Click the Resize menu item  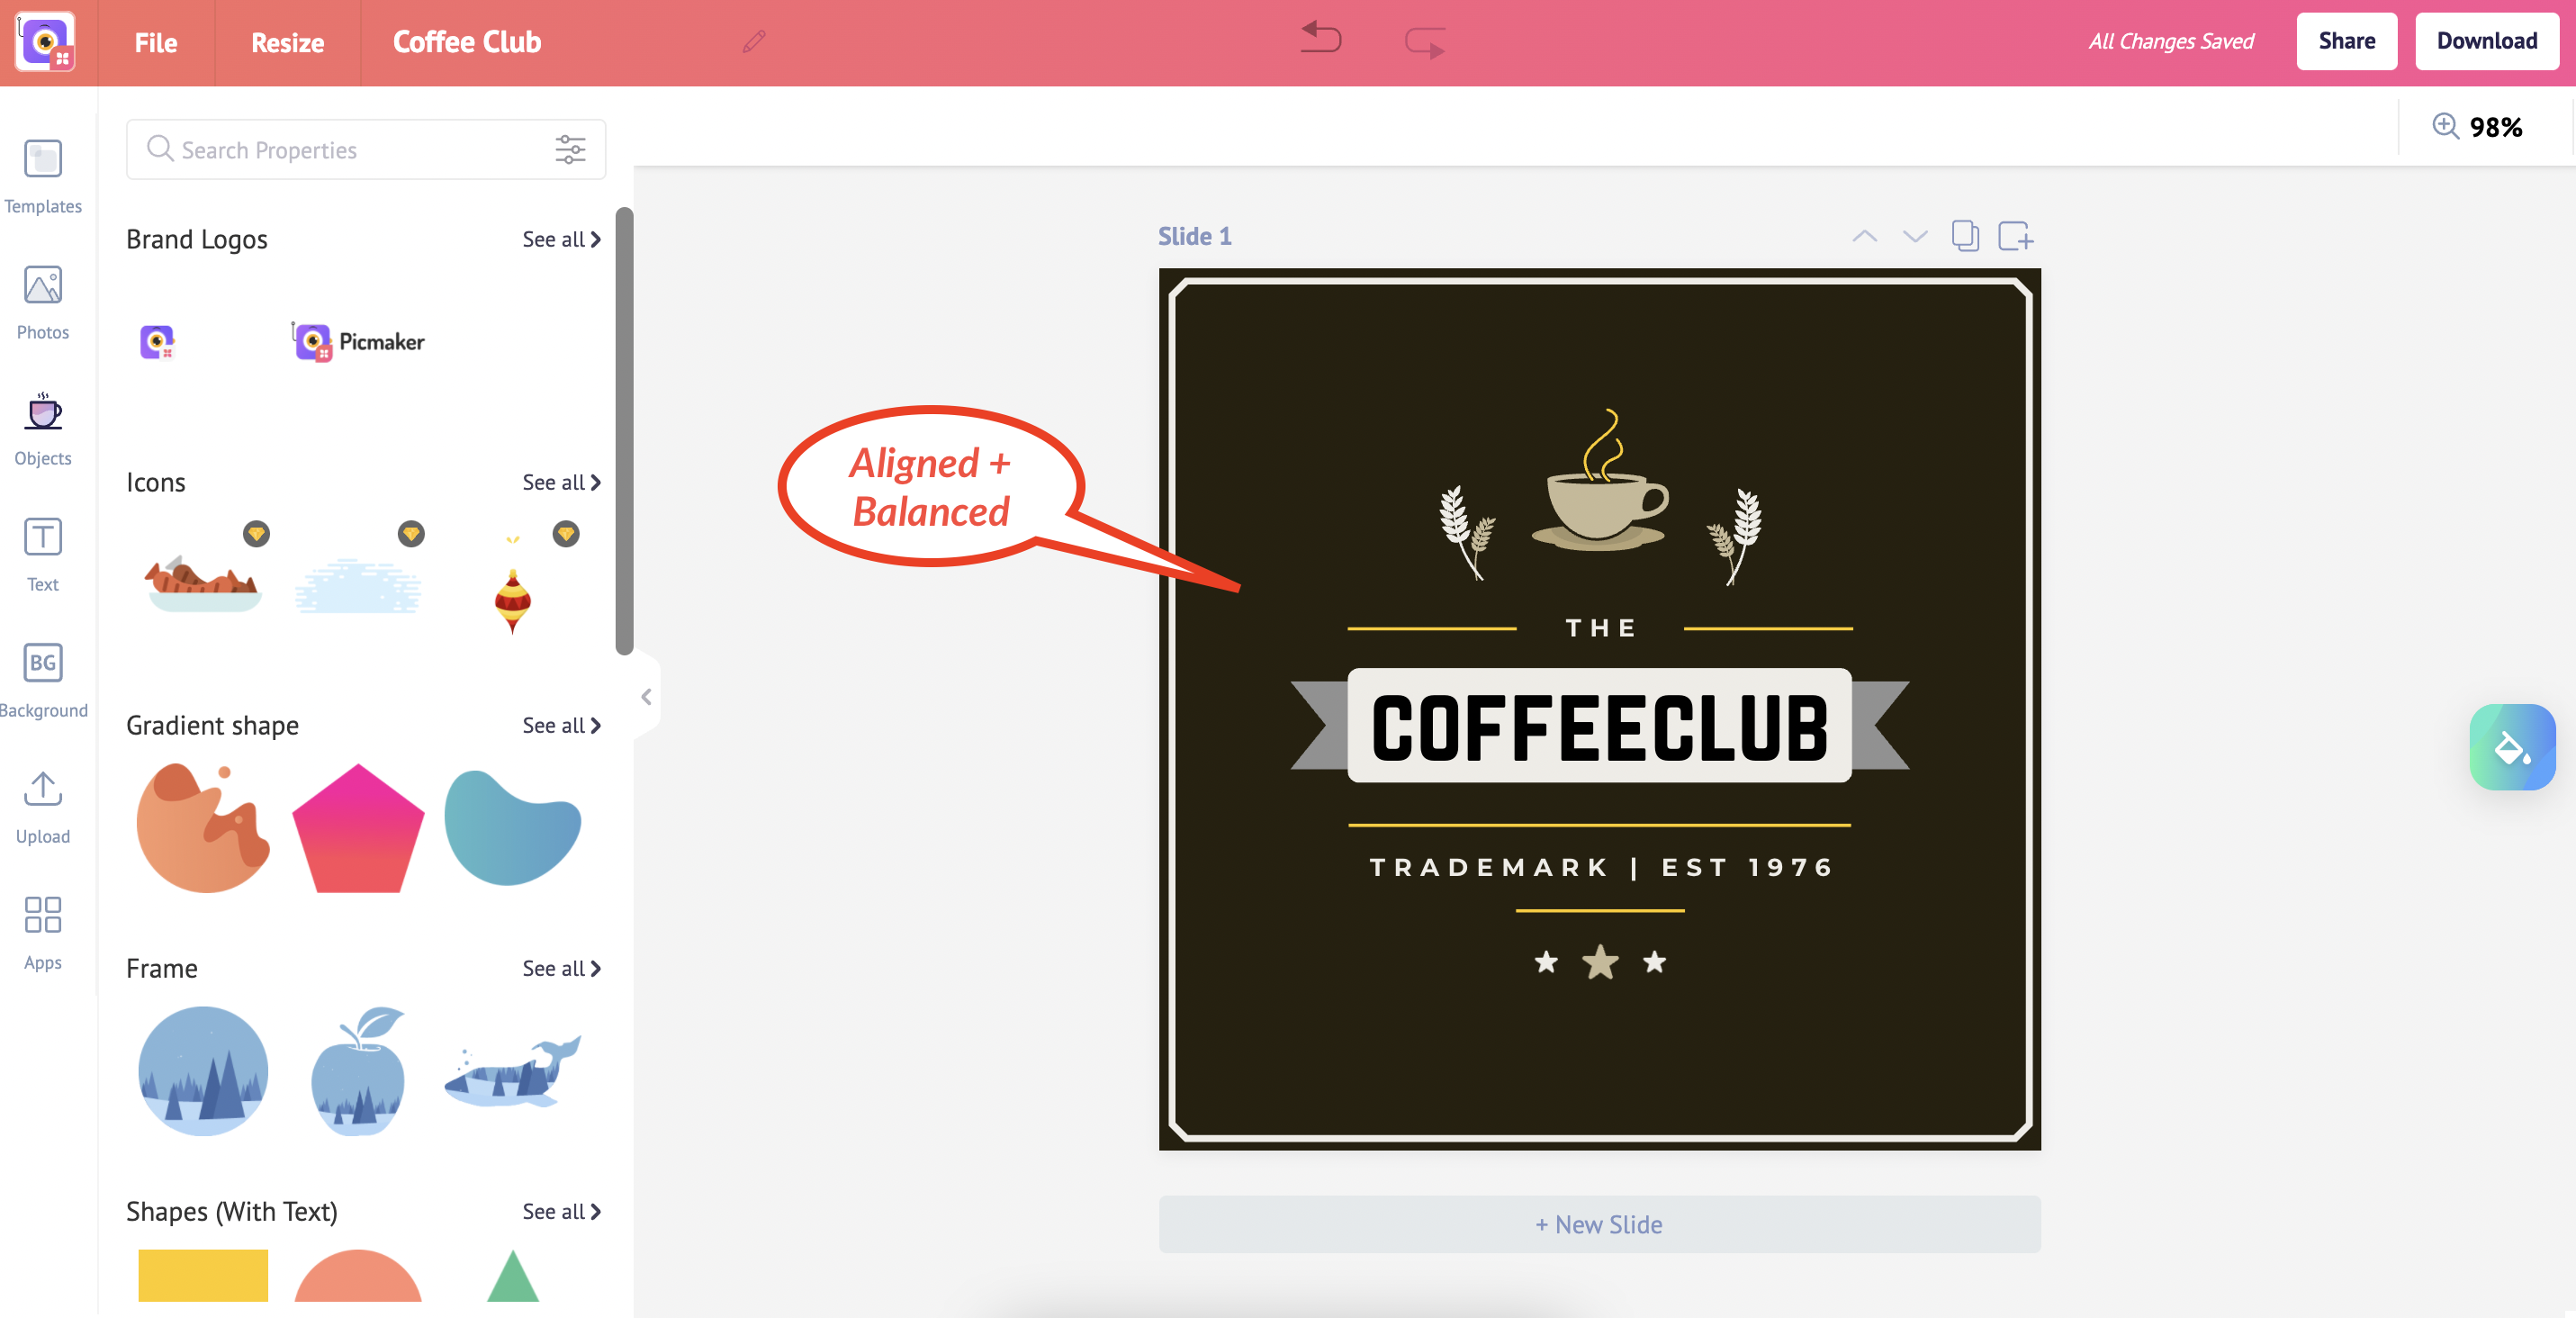click(287, 42)
